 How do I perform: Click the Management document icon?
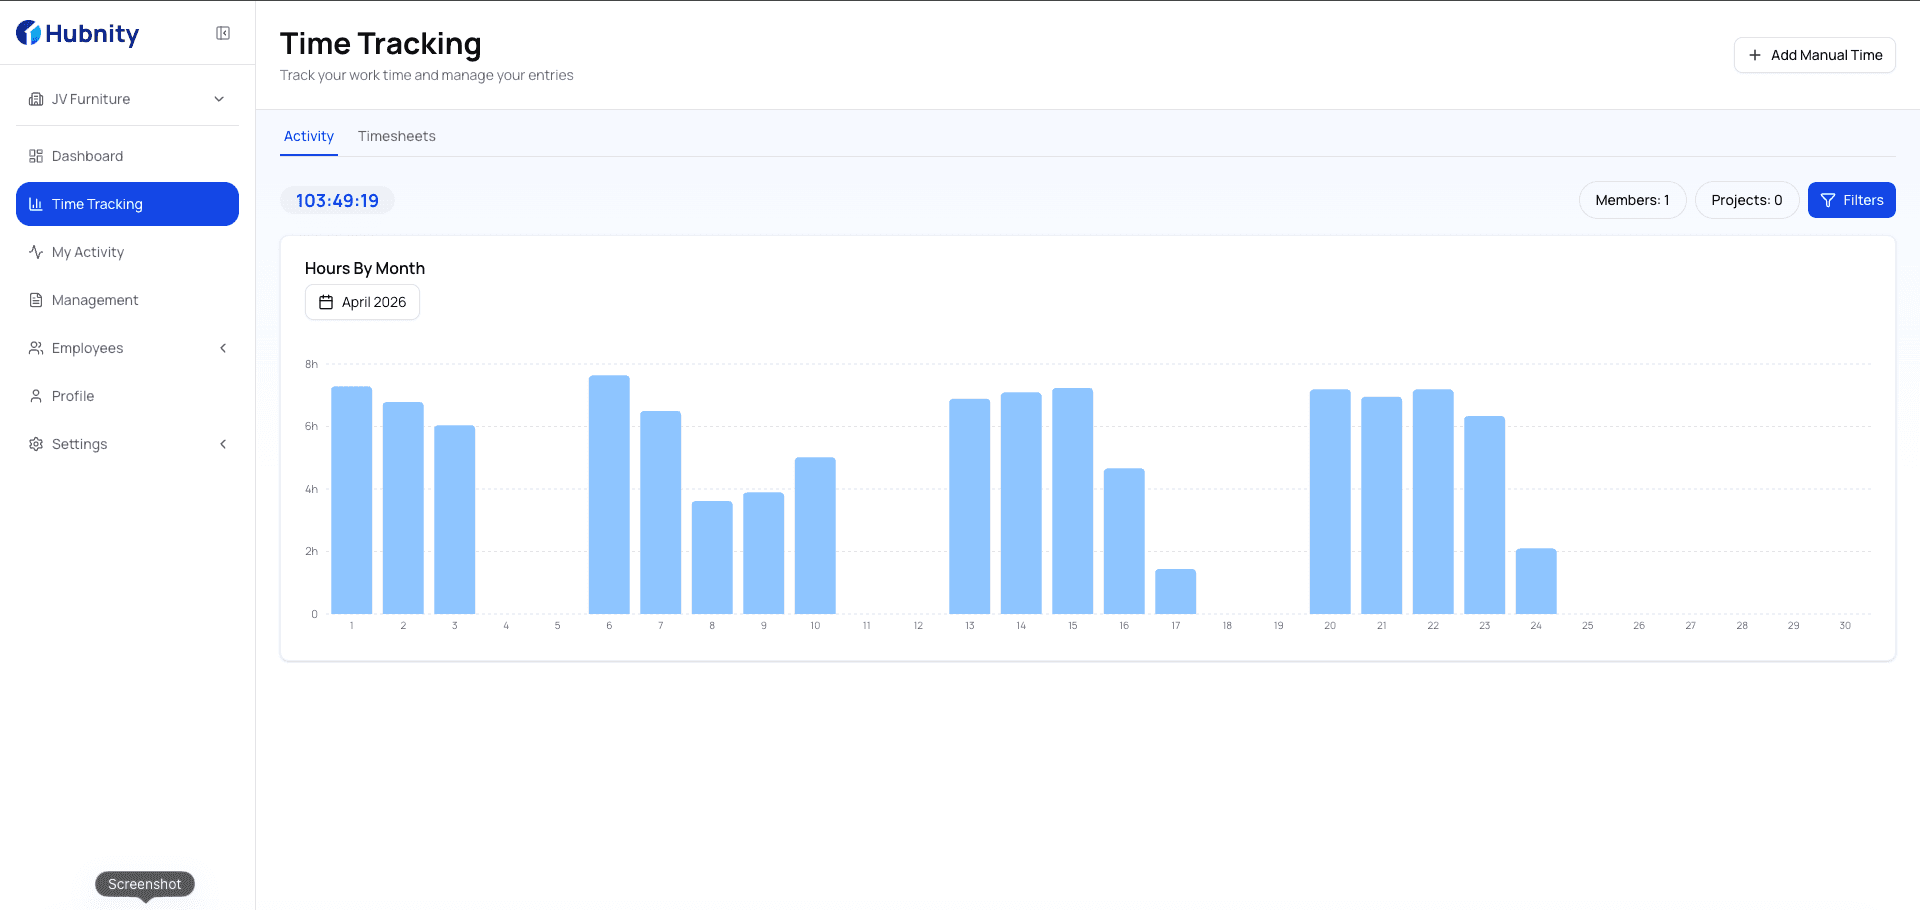(35, 300)
